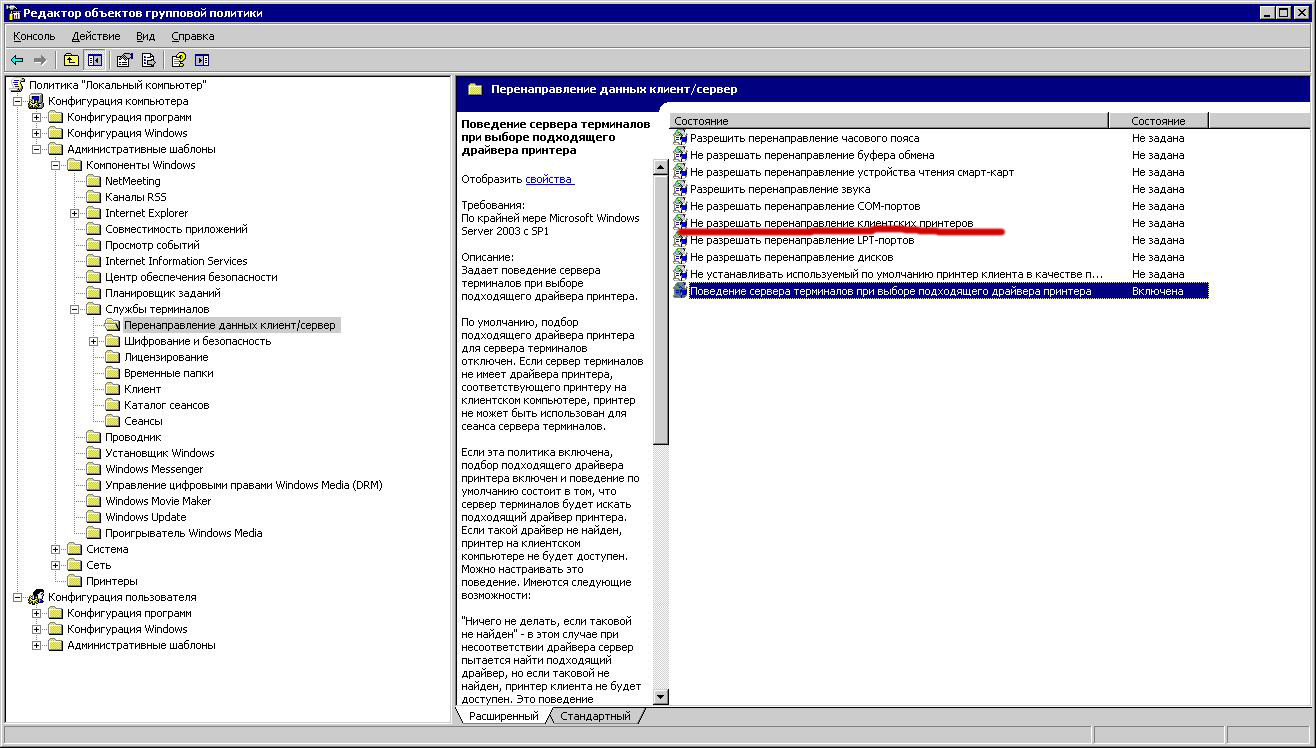Open Properties via the toolbar icon
This screenshot has height=748, width=1316.
tap(125, 60)
